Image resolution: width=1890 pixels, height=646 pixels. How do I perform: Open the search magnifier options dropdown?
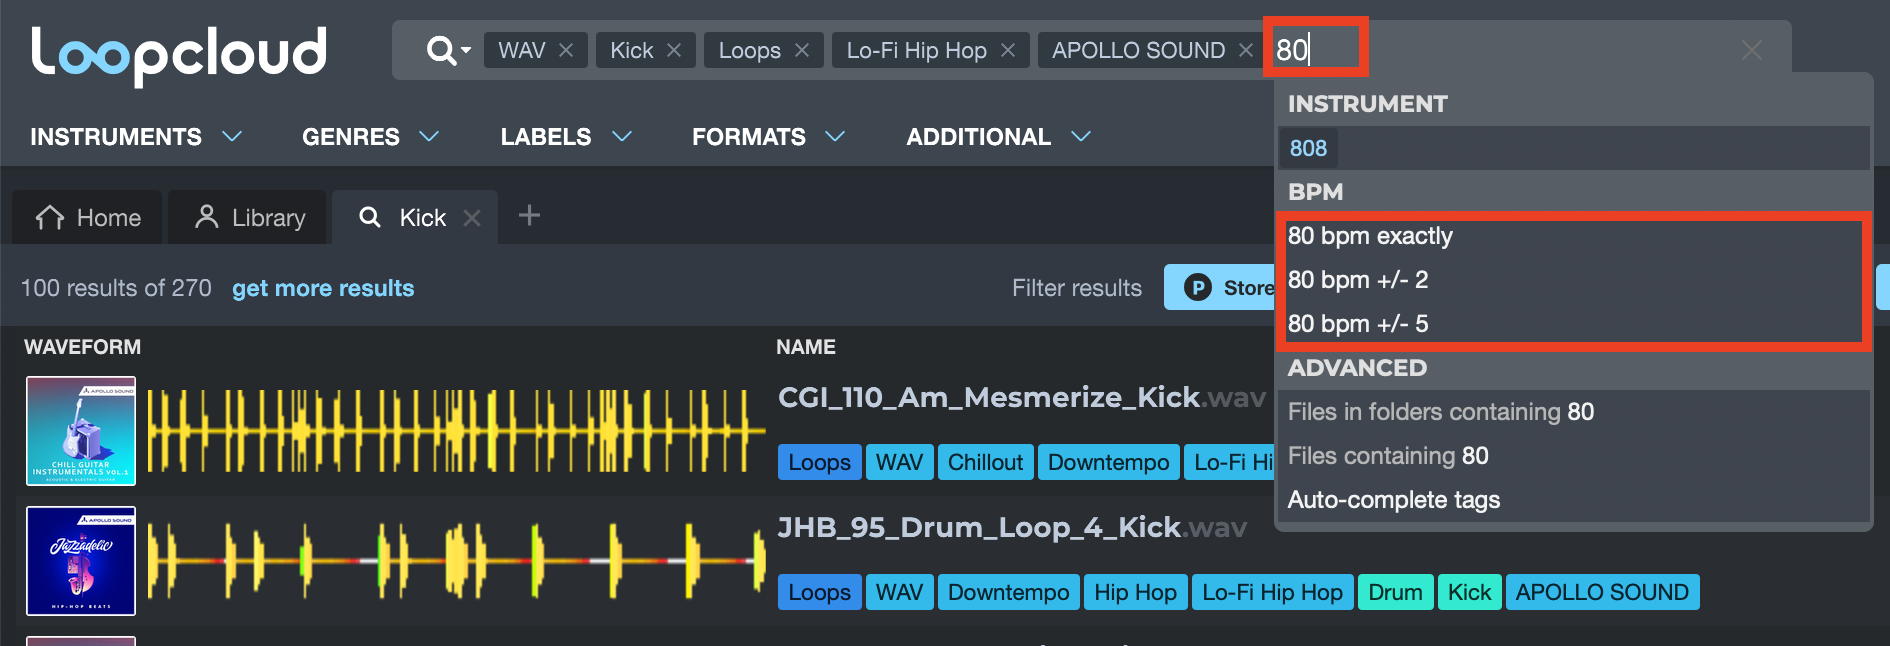pyautogui.click(x=448, y=50)
